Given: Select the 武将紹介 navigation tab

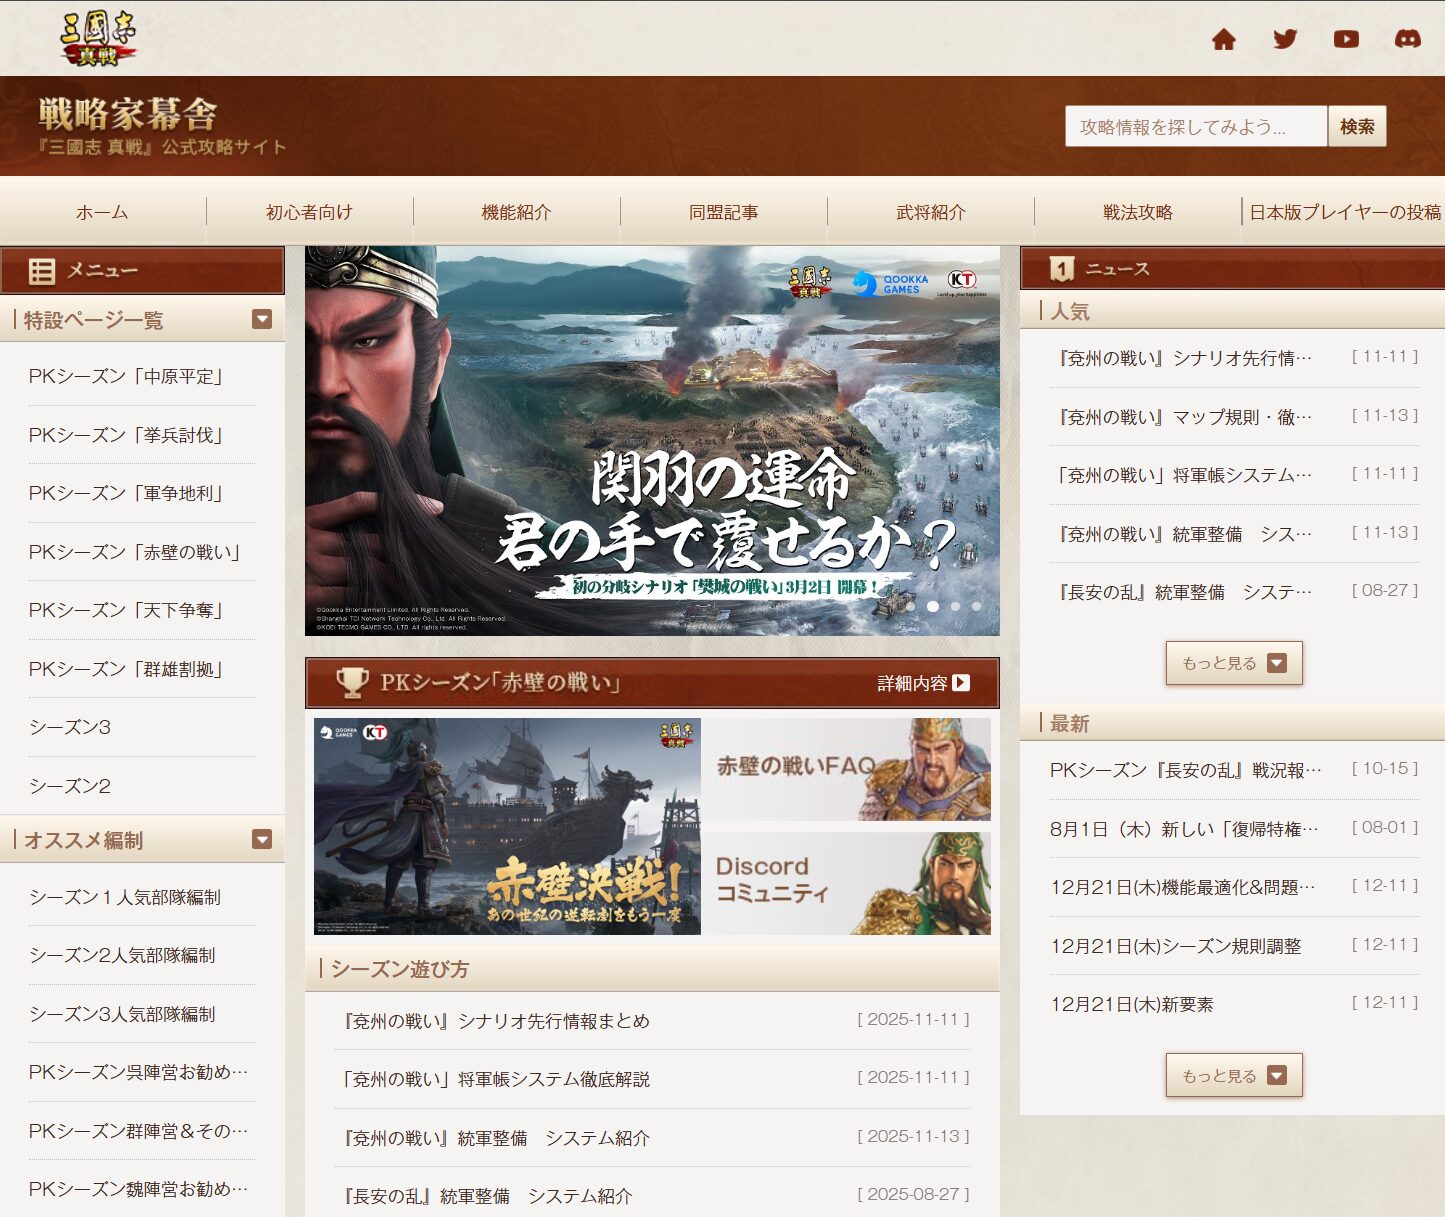Looking at the screenshot, I should (930, 212).
